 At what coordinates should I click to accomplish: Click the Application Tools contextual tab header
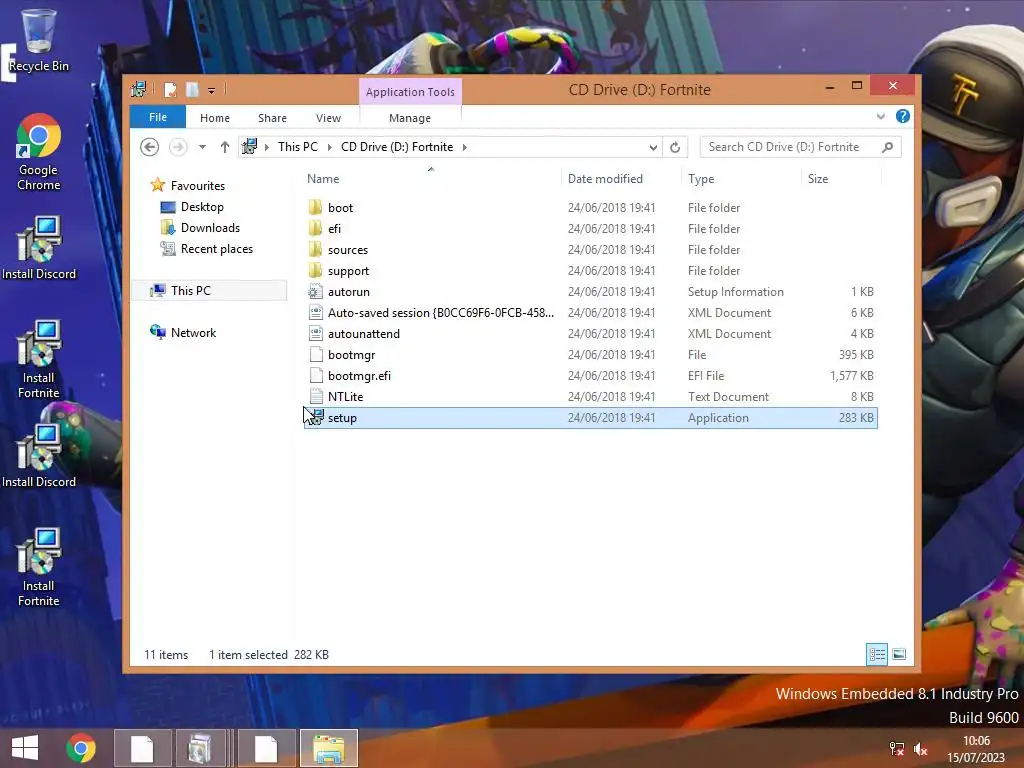410,91
